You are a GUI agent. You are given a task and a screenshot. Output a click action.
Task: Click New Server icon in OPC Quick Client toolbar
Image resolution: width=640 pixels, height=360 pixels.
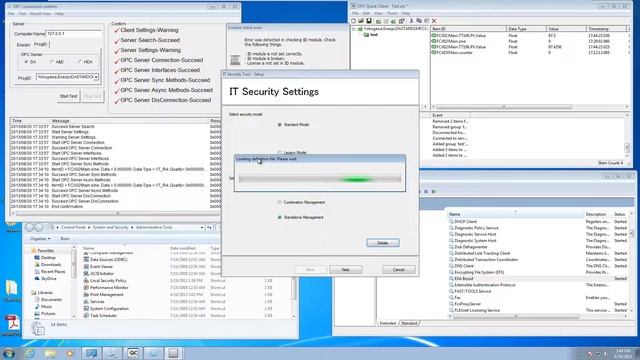tap(378, 21)
